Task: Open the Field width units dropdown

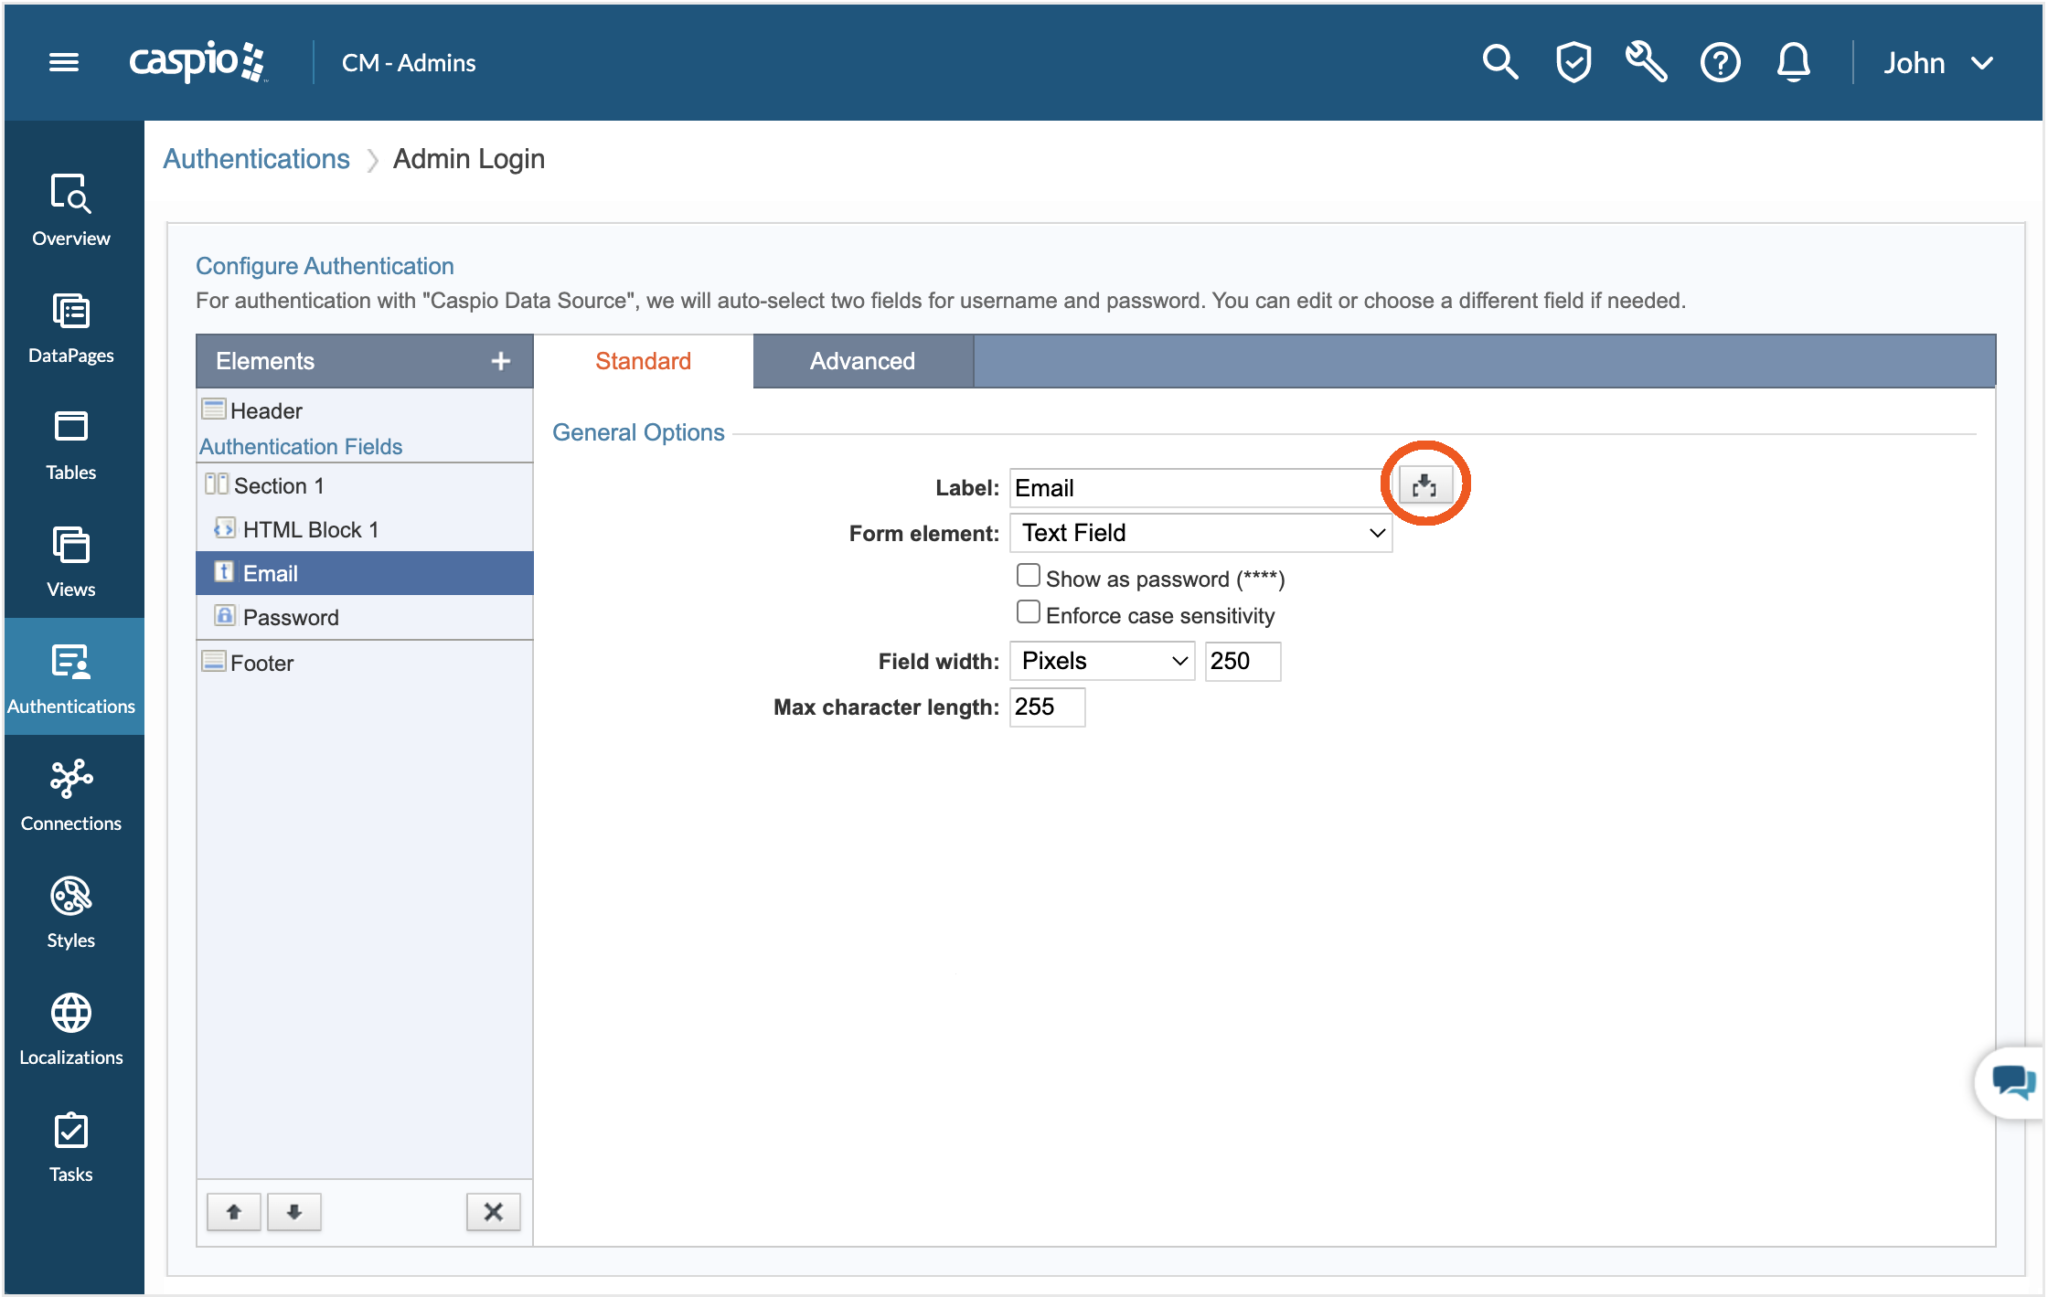Action: point(1102,661)
